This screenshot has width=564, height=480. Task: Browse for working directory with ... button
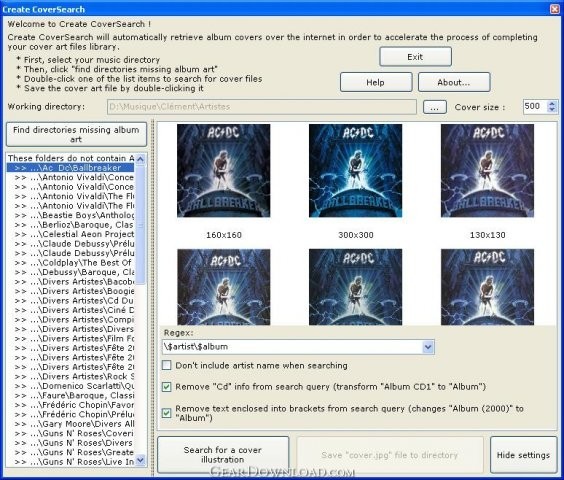point(435,107)
